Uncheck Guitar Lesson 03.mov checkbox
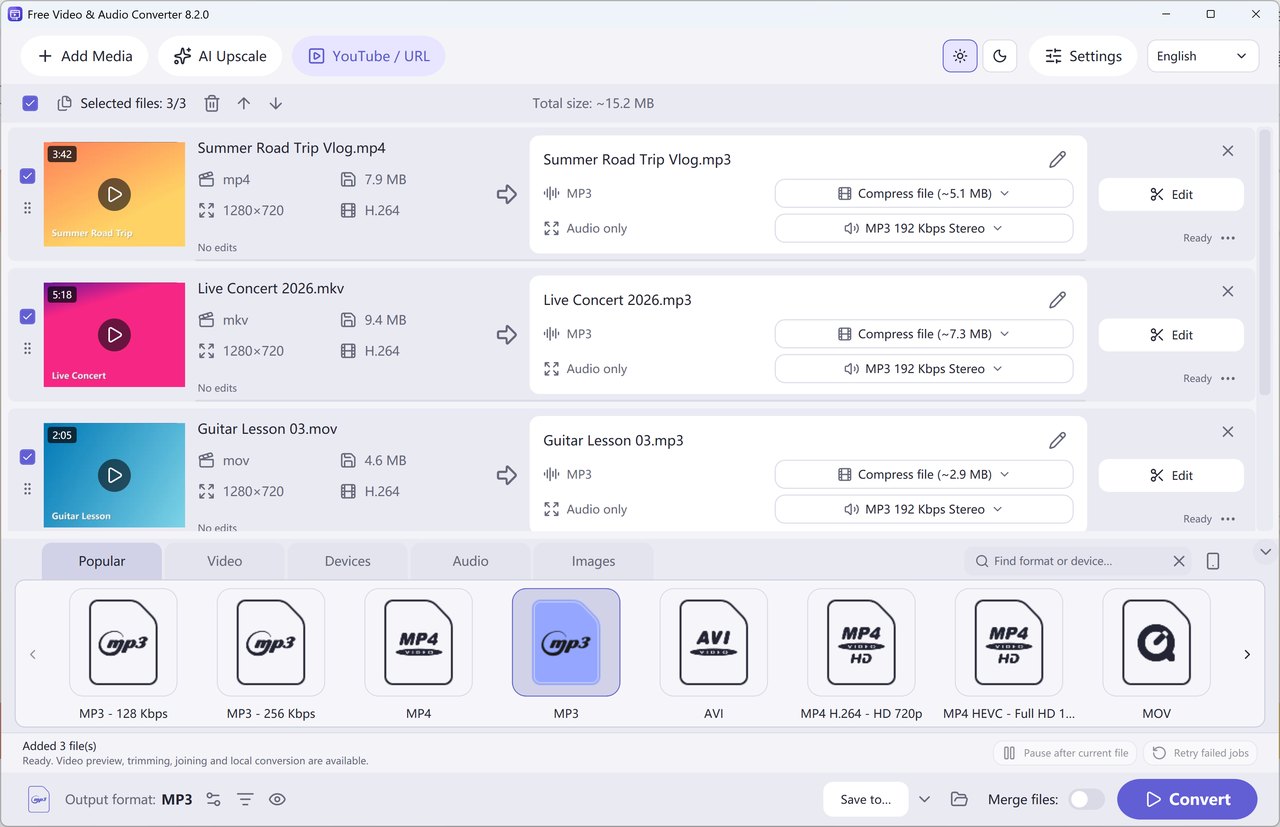The height and width of the screenshot is (827, 1280). coord(27,457)
